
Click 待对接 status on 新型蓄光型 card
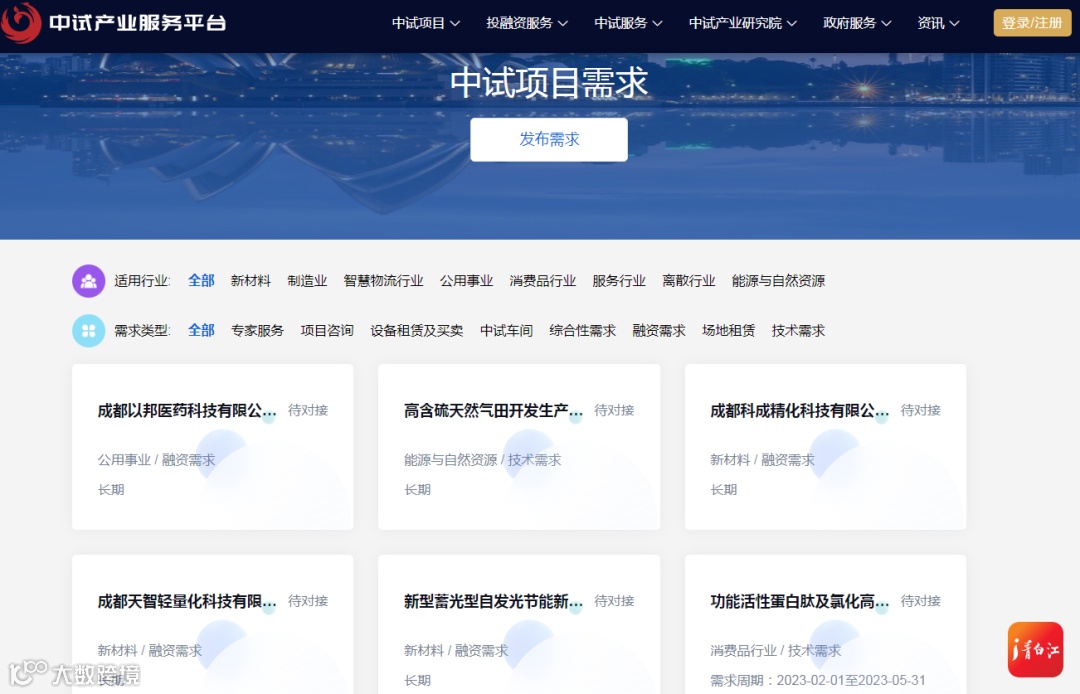click(x=614, y=601)
